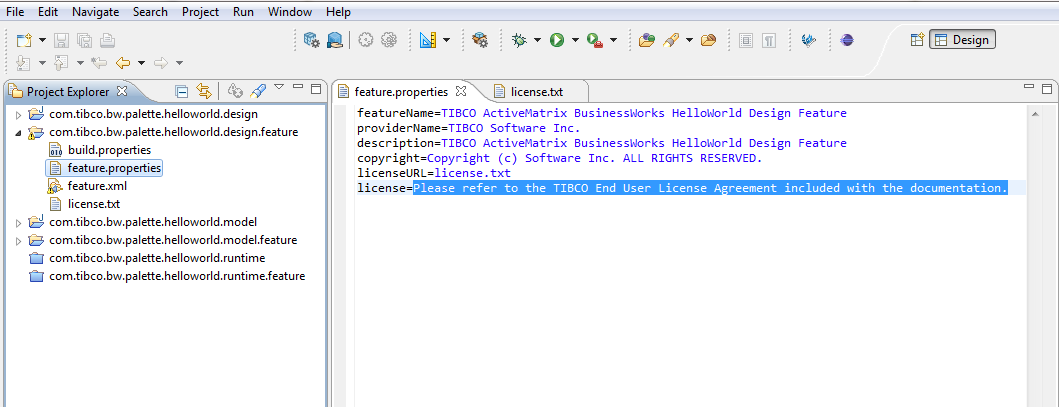The height and width of the screenshot is (407, 1059).
Task: Click the folder with spheres toolbar icon
Action: pos(647,40)
